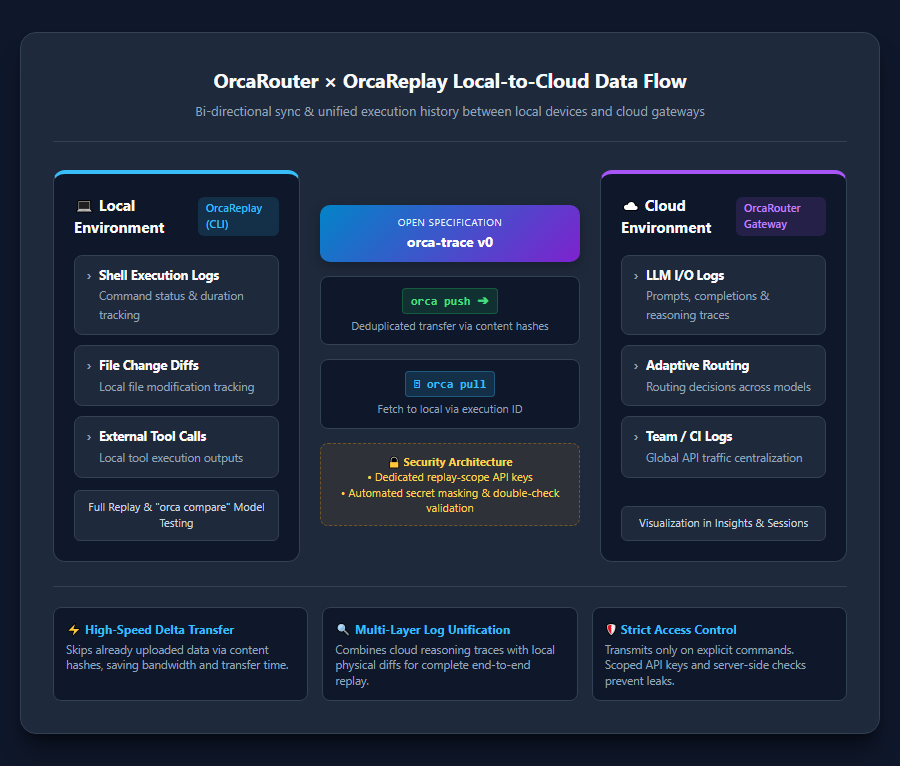Click "Command status & duration tracking" description
This screenshot has height=766, width=900.
coord(171,305)
